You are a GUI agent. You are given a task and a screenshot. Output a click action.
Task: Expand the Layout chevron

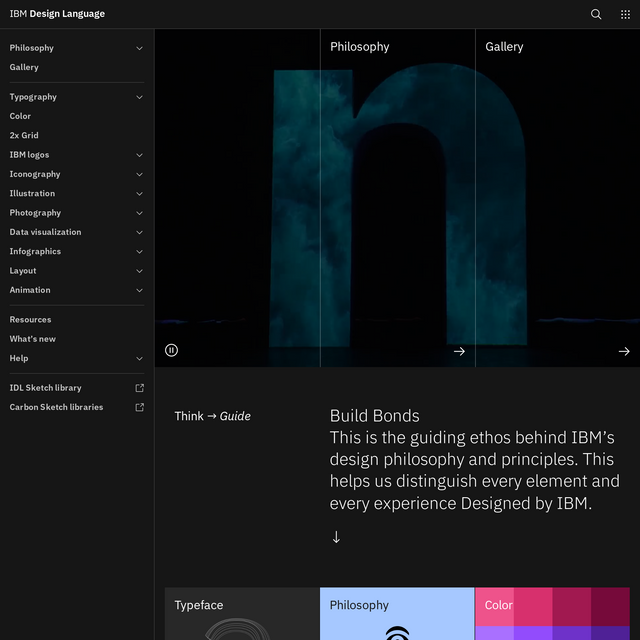[139, 271]
